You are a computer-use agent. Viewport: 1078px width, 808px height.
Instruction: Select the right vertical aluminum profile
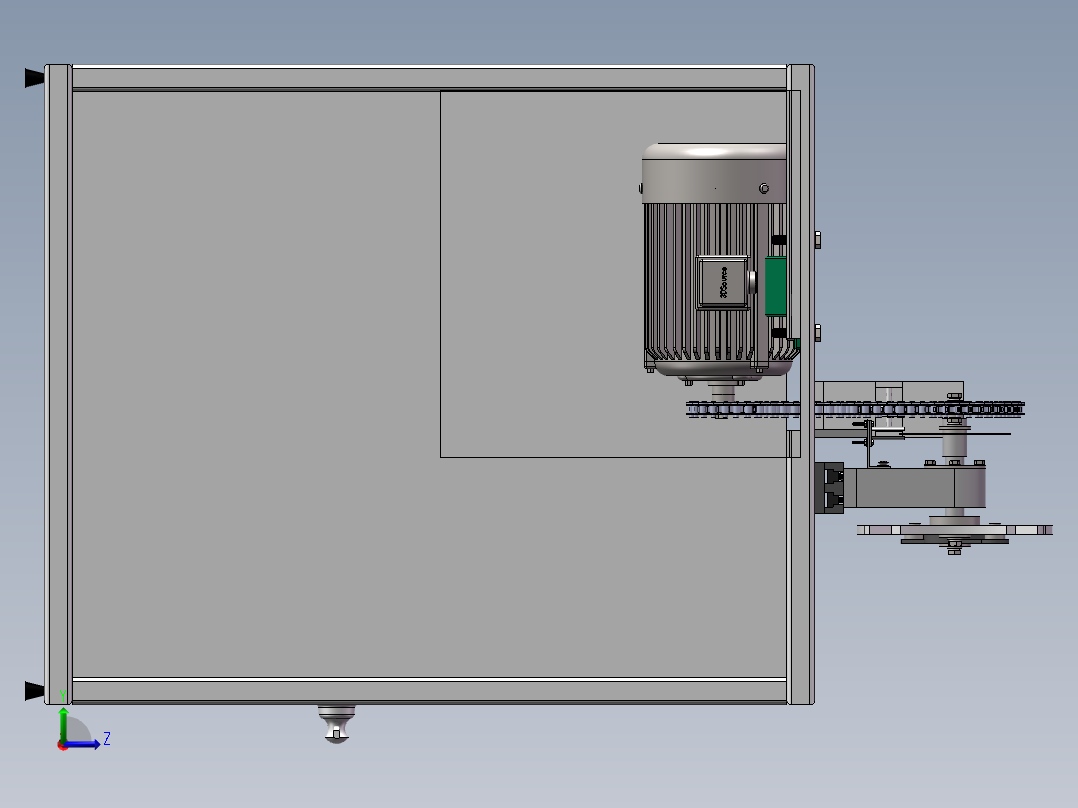click(801, 384)
